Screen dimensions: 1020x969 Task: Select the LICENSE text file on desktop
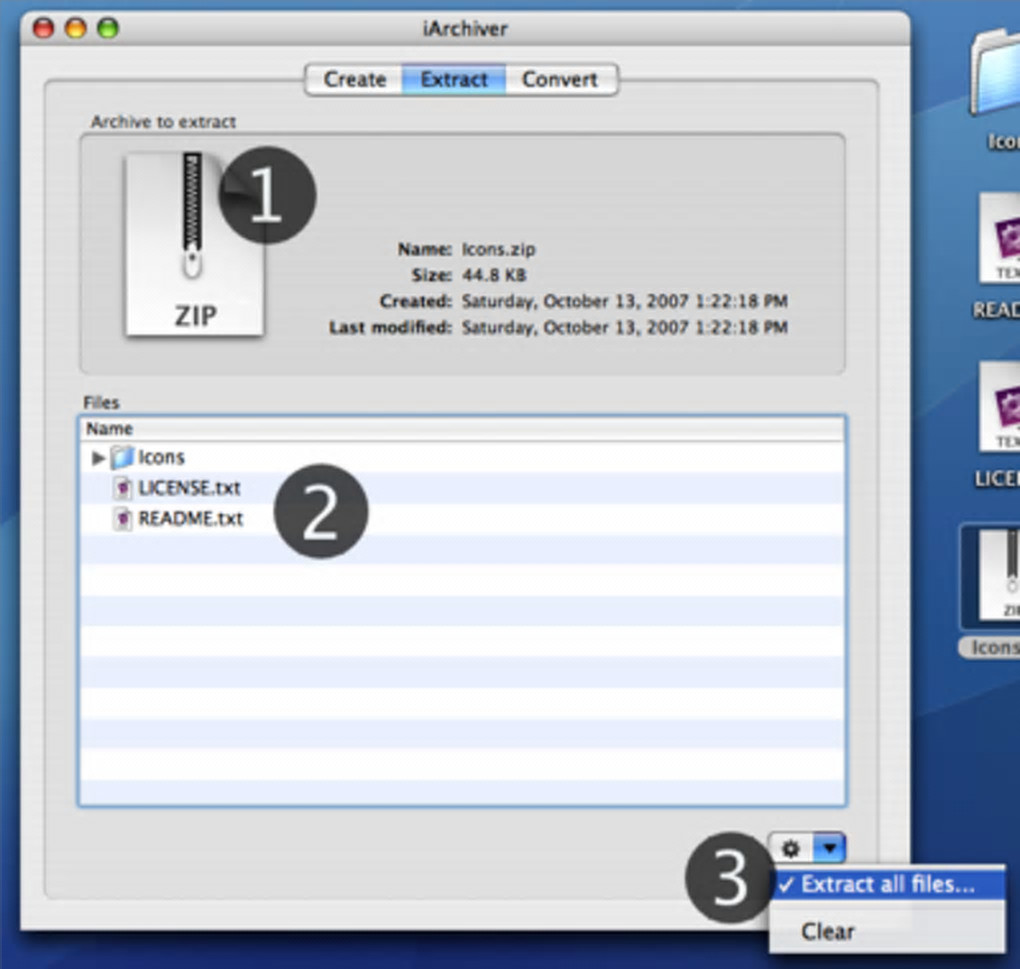click(x=999, y=407)
